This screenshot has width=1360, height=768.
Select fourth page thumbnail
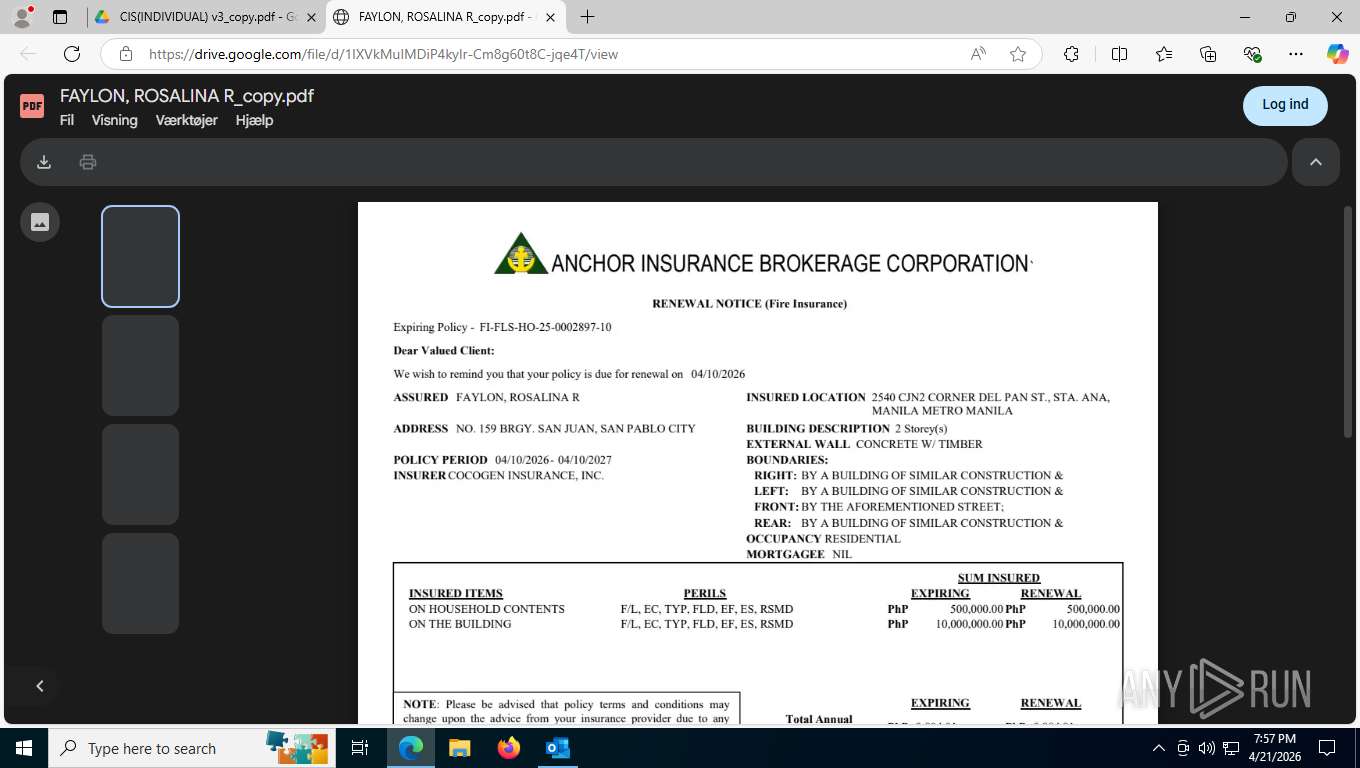pyautogui.click(x=141, y=583)
